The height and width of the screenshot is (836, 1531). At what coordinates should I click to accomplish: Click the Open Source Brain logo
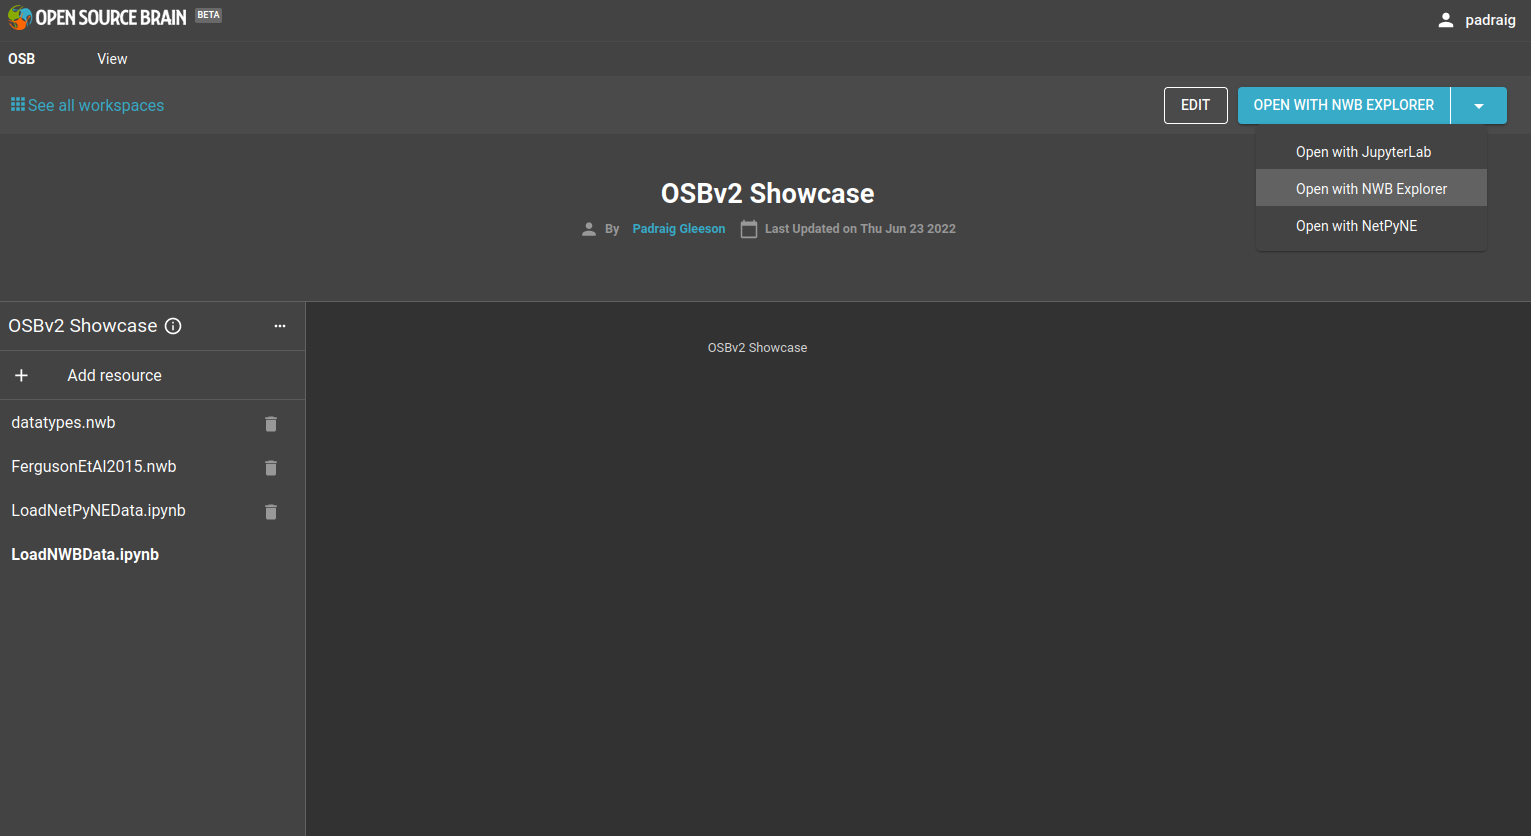point(97,17)
